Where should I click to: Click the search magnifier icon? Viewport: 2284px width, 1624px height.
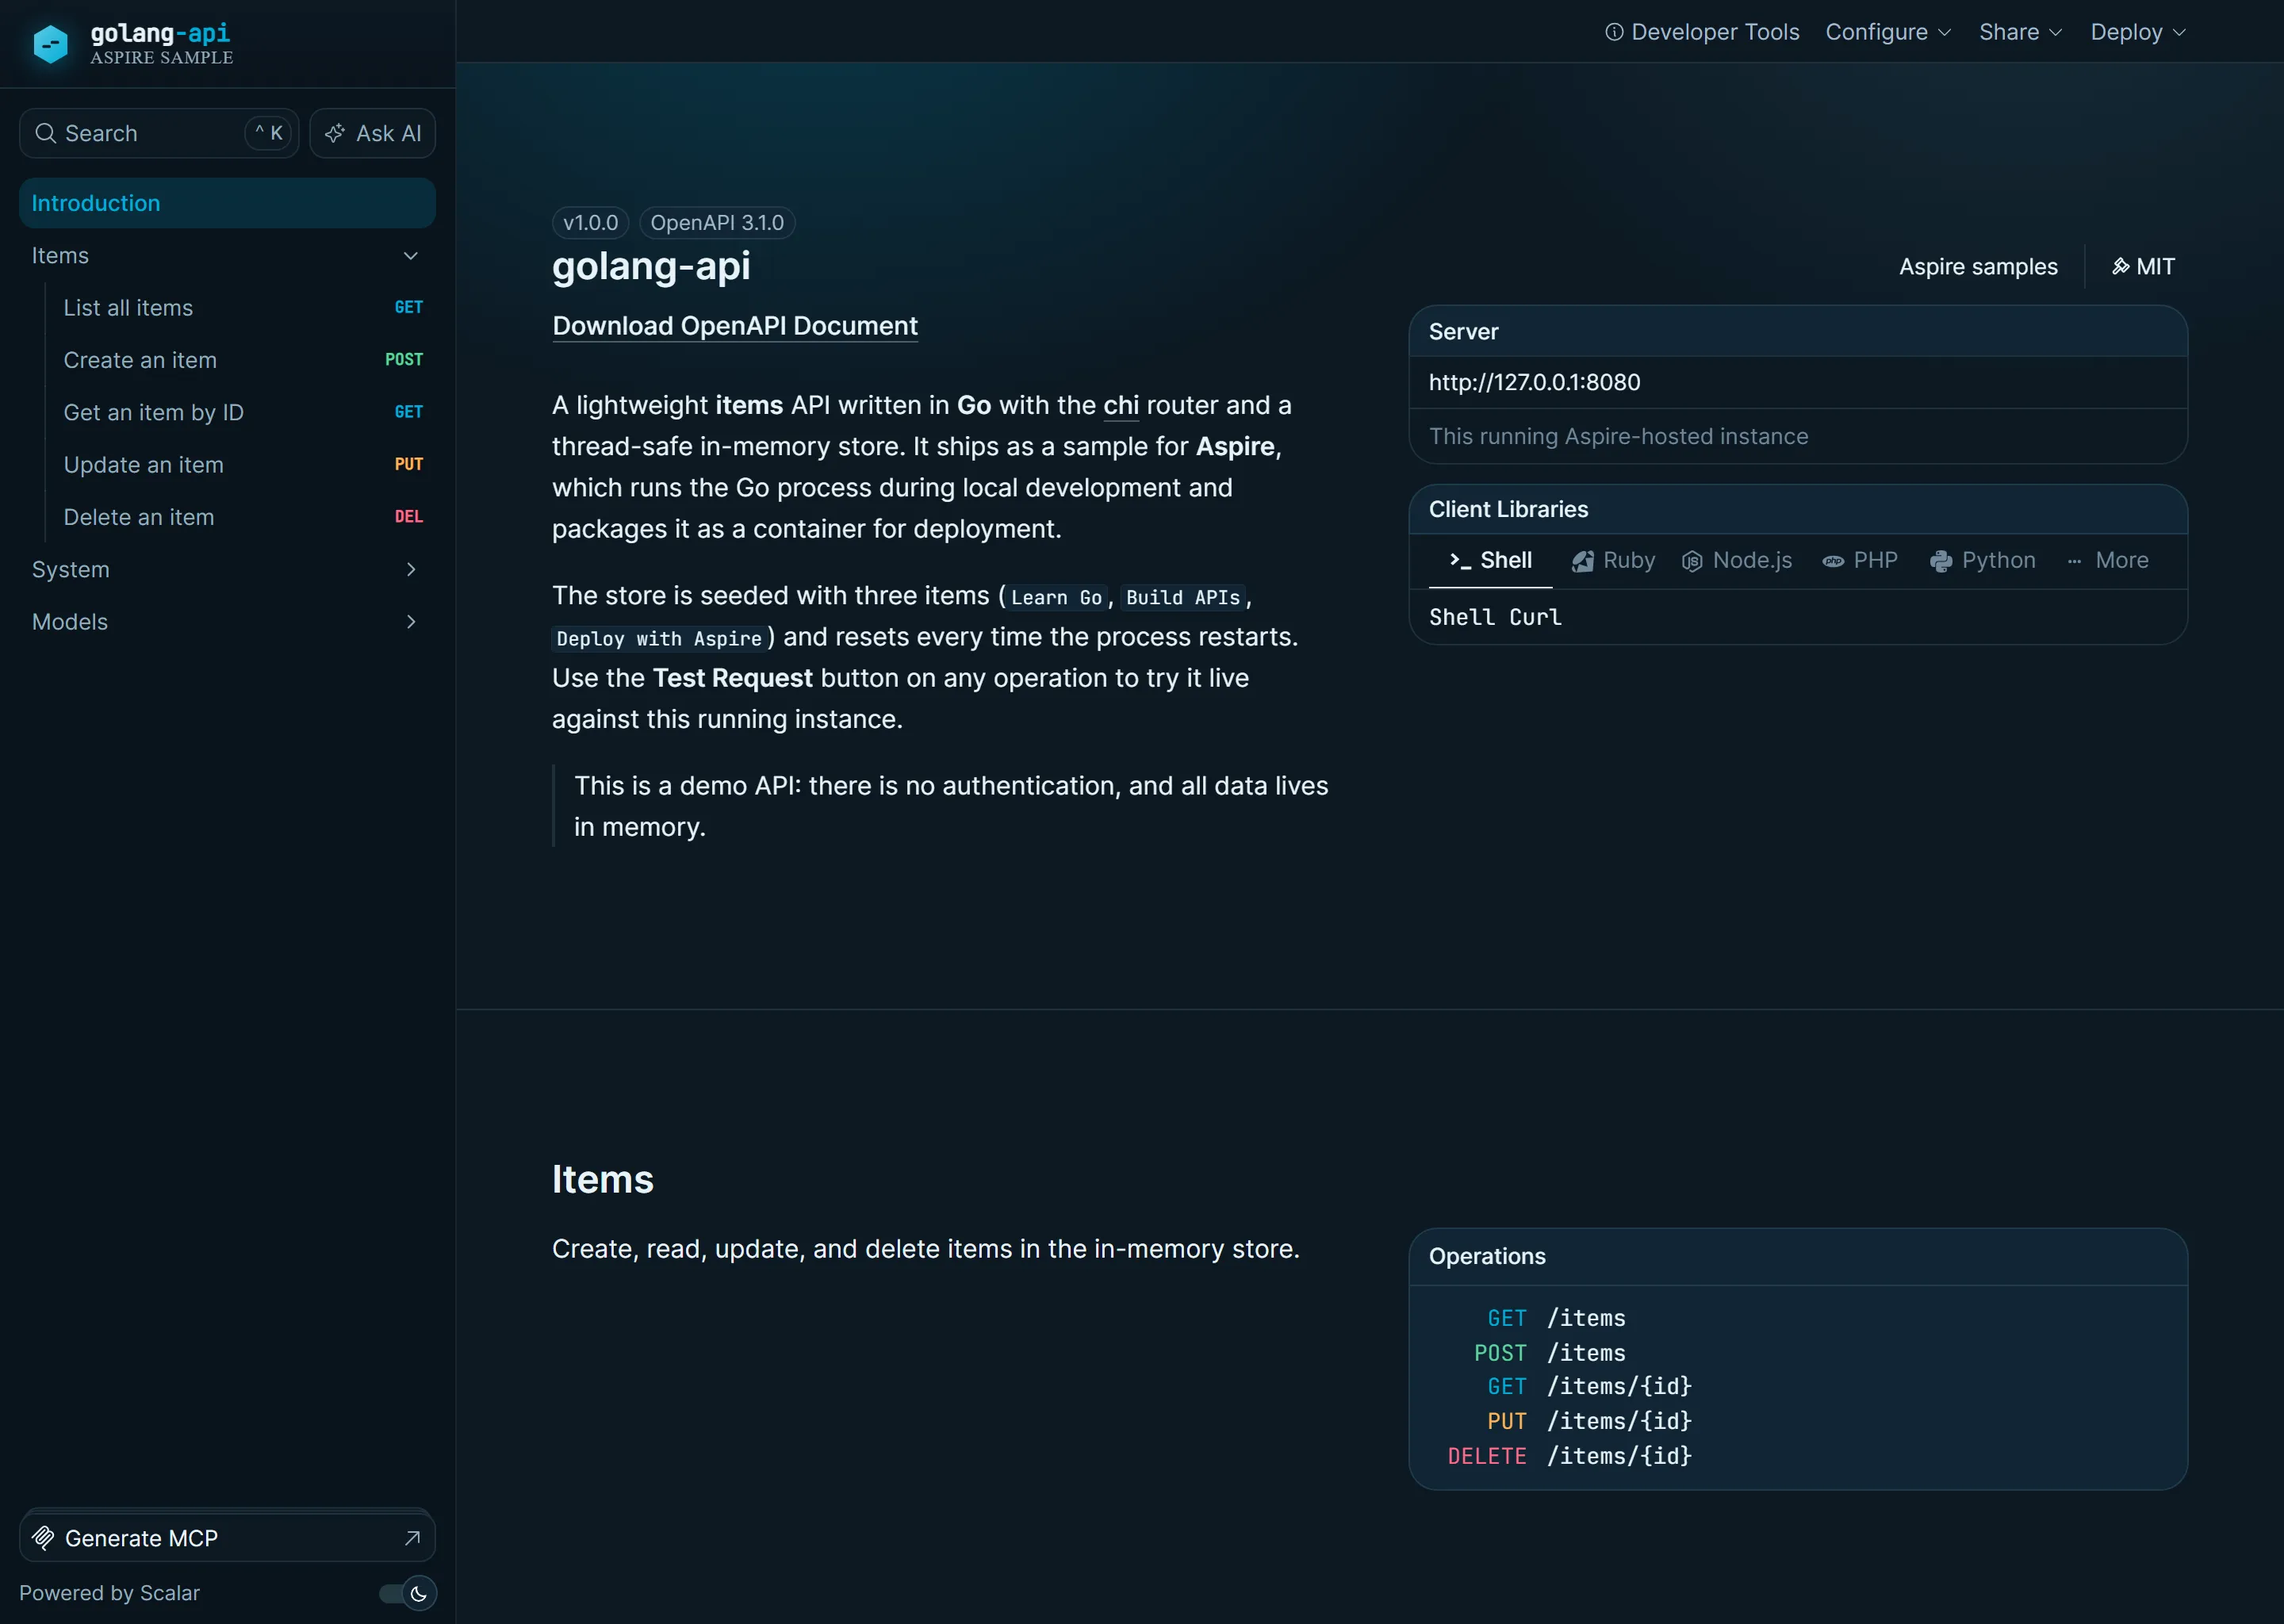pyautogui.click(x=45, y=133)
